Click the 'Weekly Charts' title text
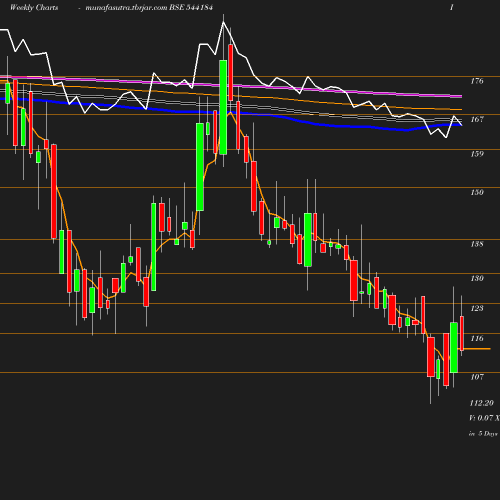The width and height of the screenshot is (500, 500). [x=34, y=7]
